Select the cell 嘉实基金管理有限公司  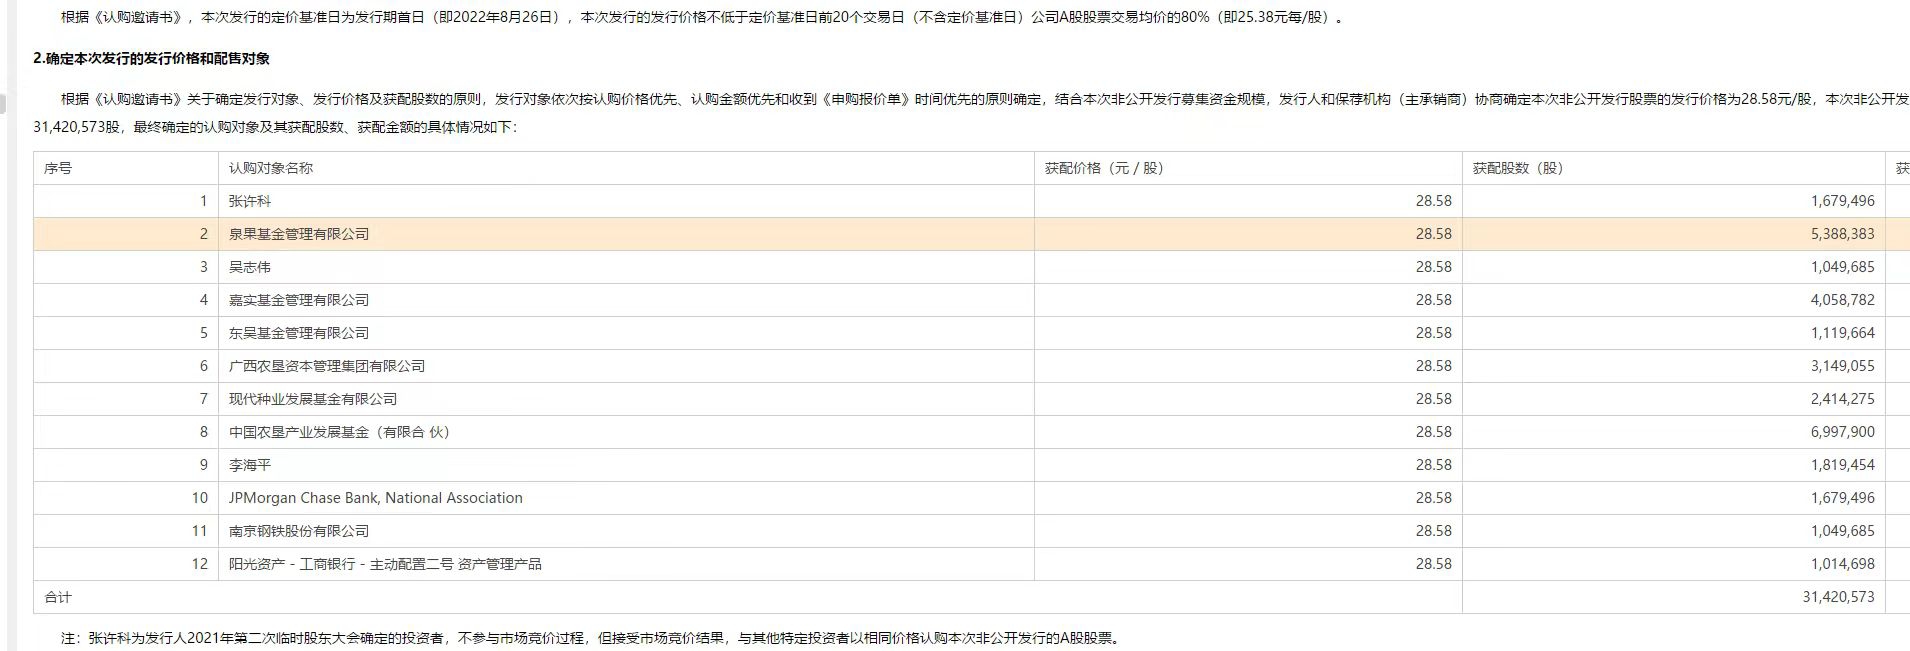click(626, 300)
